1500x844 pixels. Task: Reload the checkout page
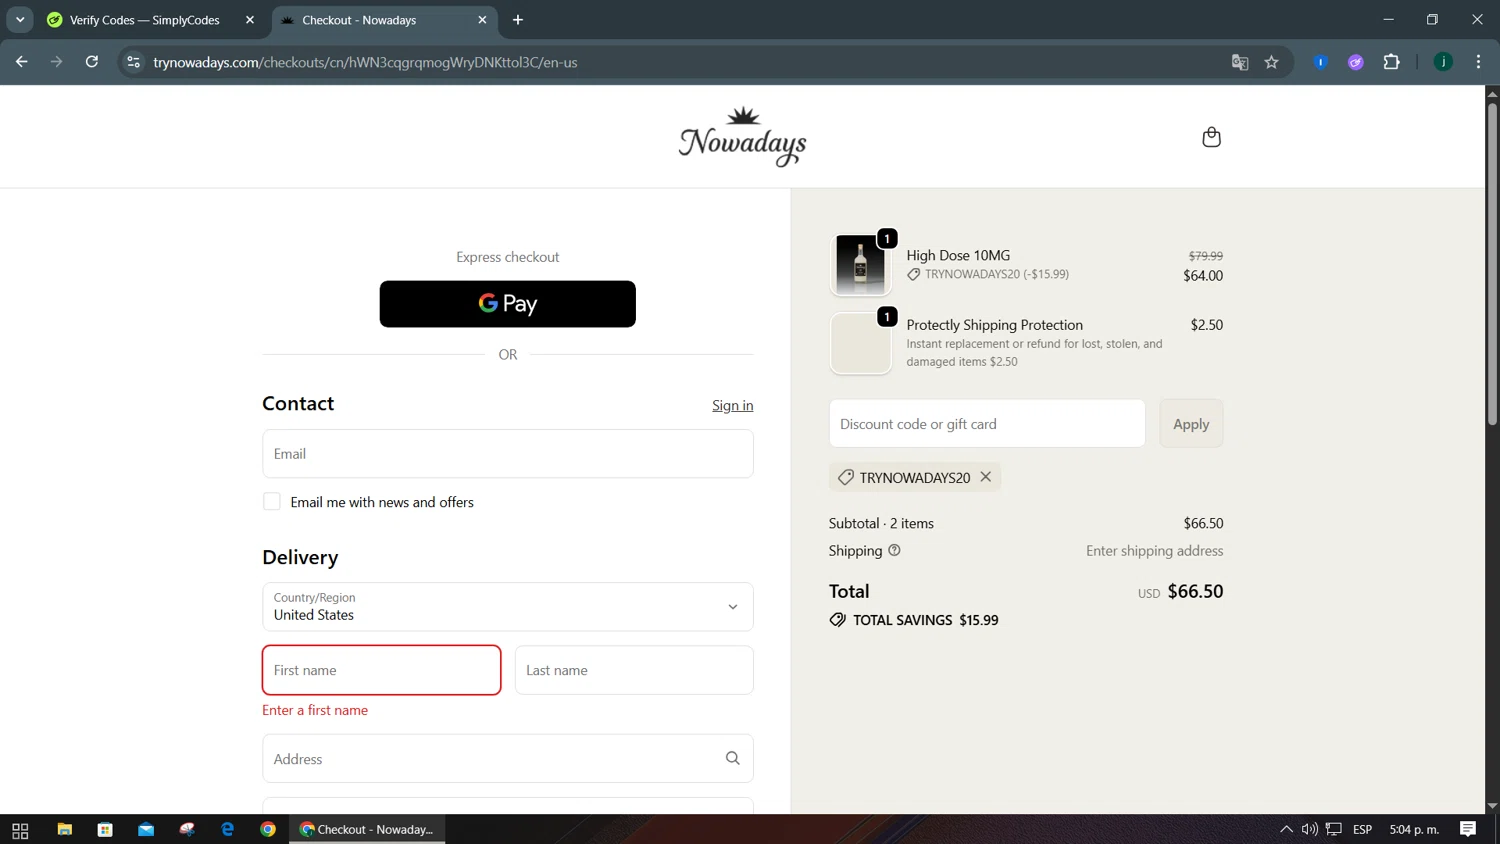pos(92,62)
